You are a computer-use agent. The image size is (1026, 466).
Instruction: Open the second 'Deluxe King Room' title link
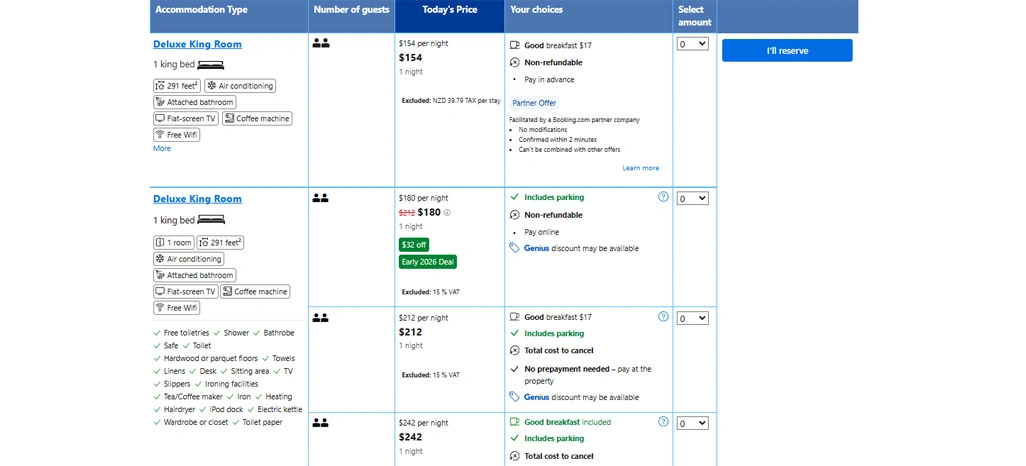(x=197, y=199)
